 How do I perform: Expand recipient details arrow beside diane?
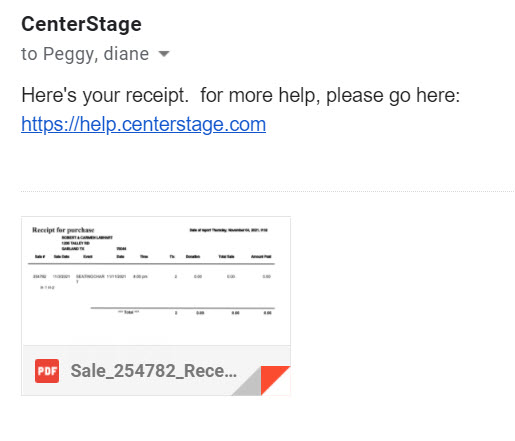tap(164, 54)
